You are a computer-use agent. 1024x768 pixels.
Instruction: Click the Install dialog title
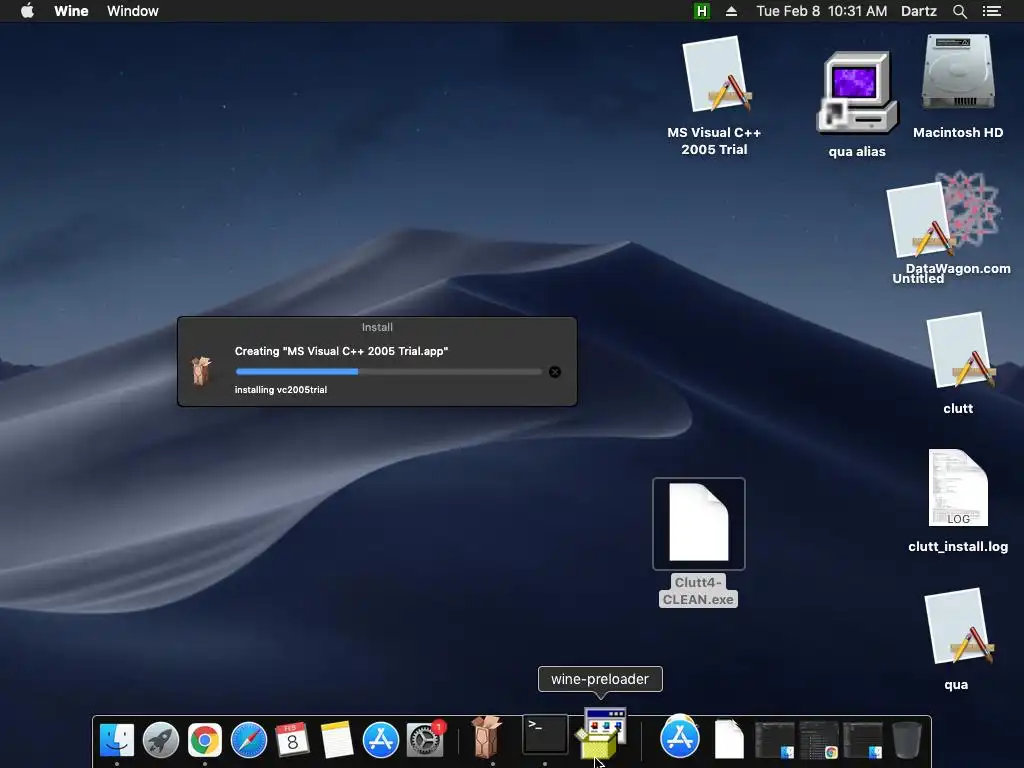pyautogui.click(x=377, y=327)
